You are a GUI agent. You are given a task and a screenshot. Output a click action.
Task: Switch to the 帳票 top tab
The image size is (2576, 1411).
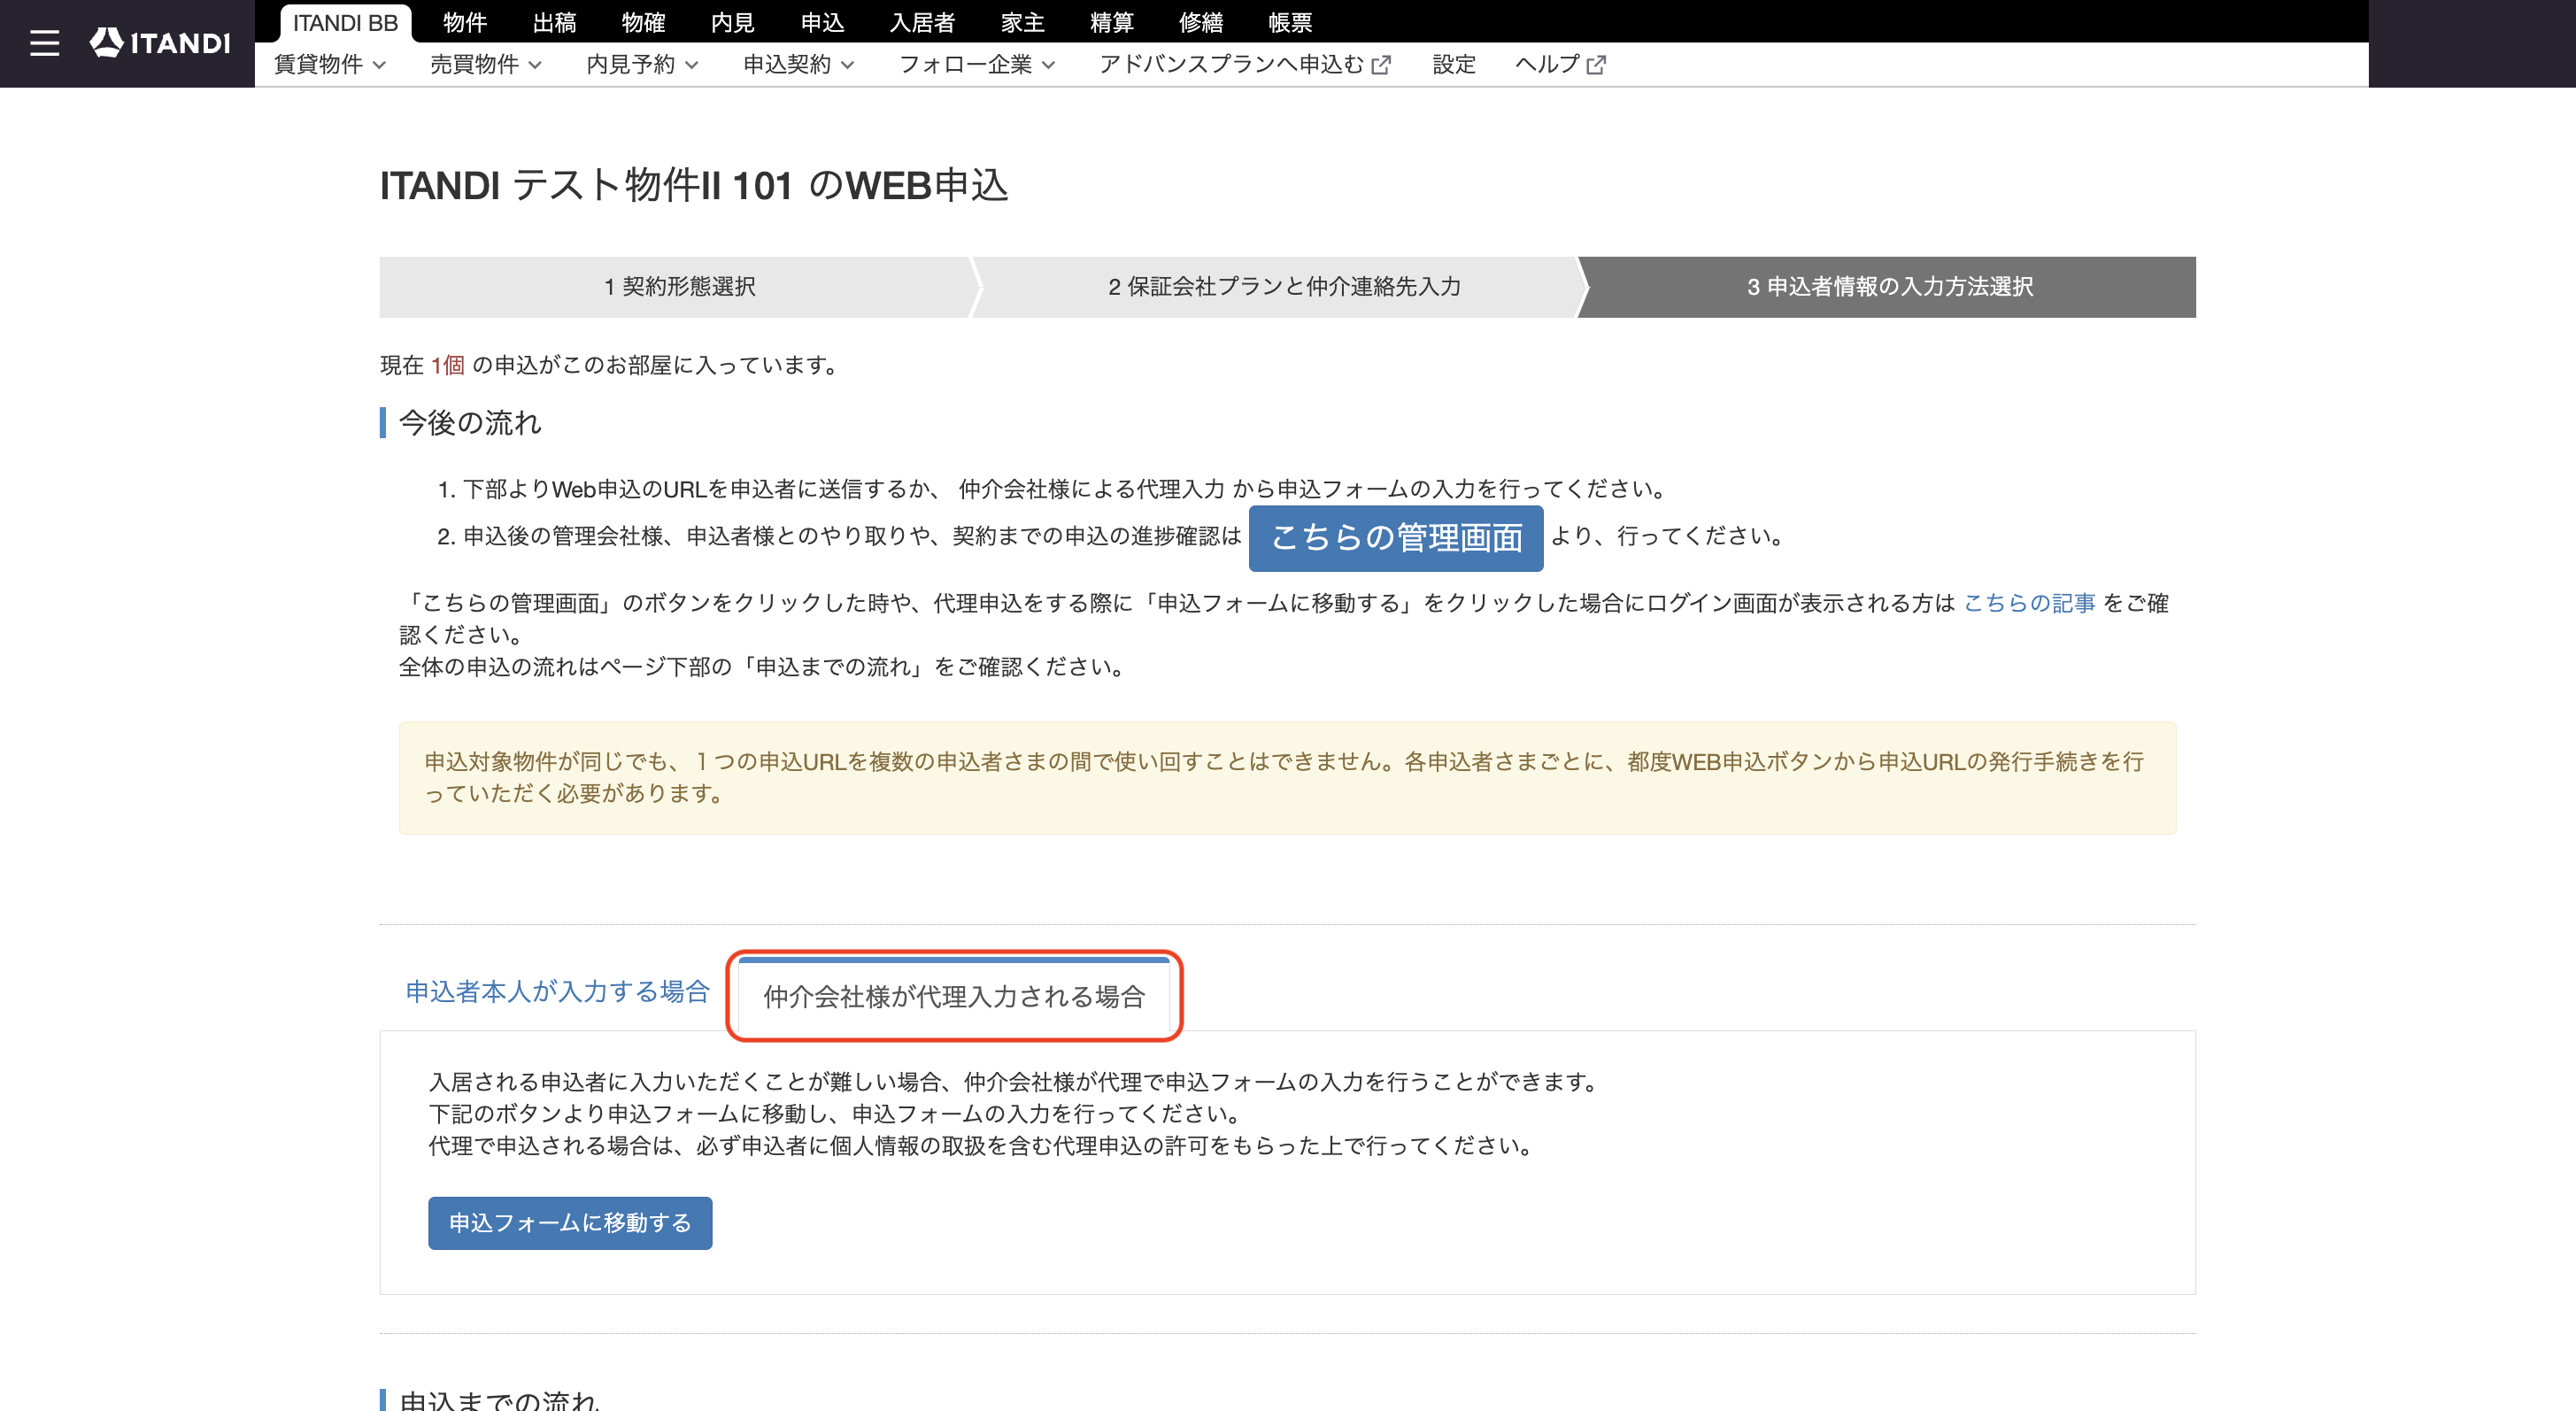pos(1290,22)
